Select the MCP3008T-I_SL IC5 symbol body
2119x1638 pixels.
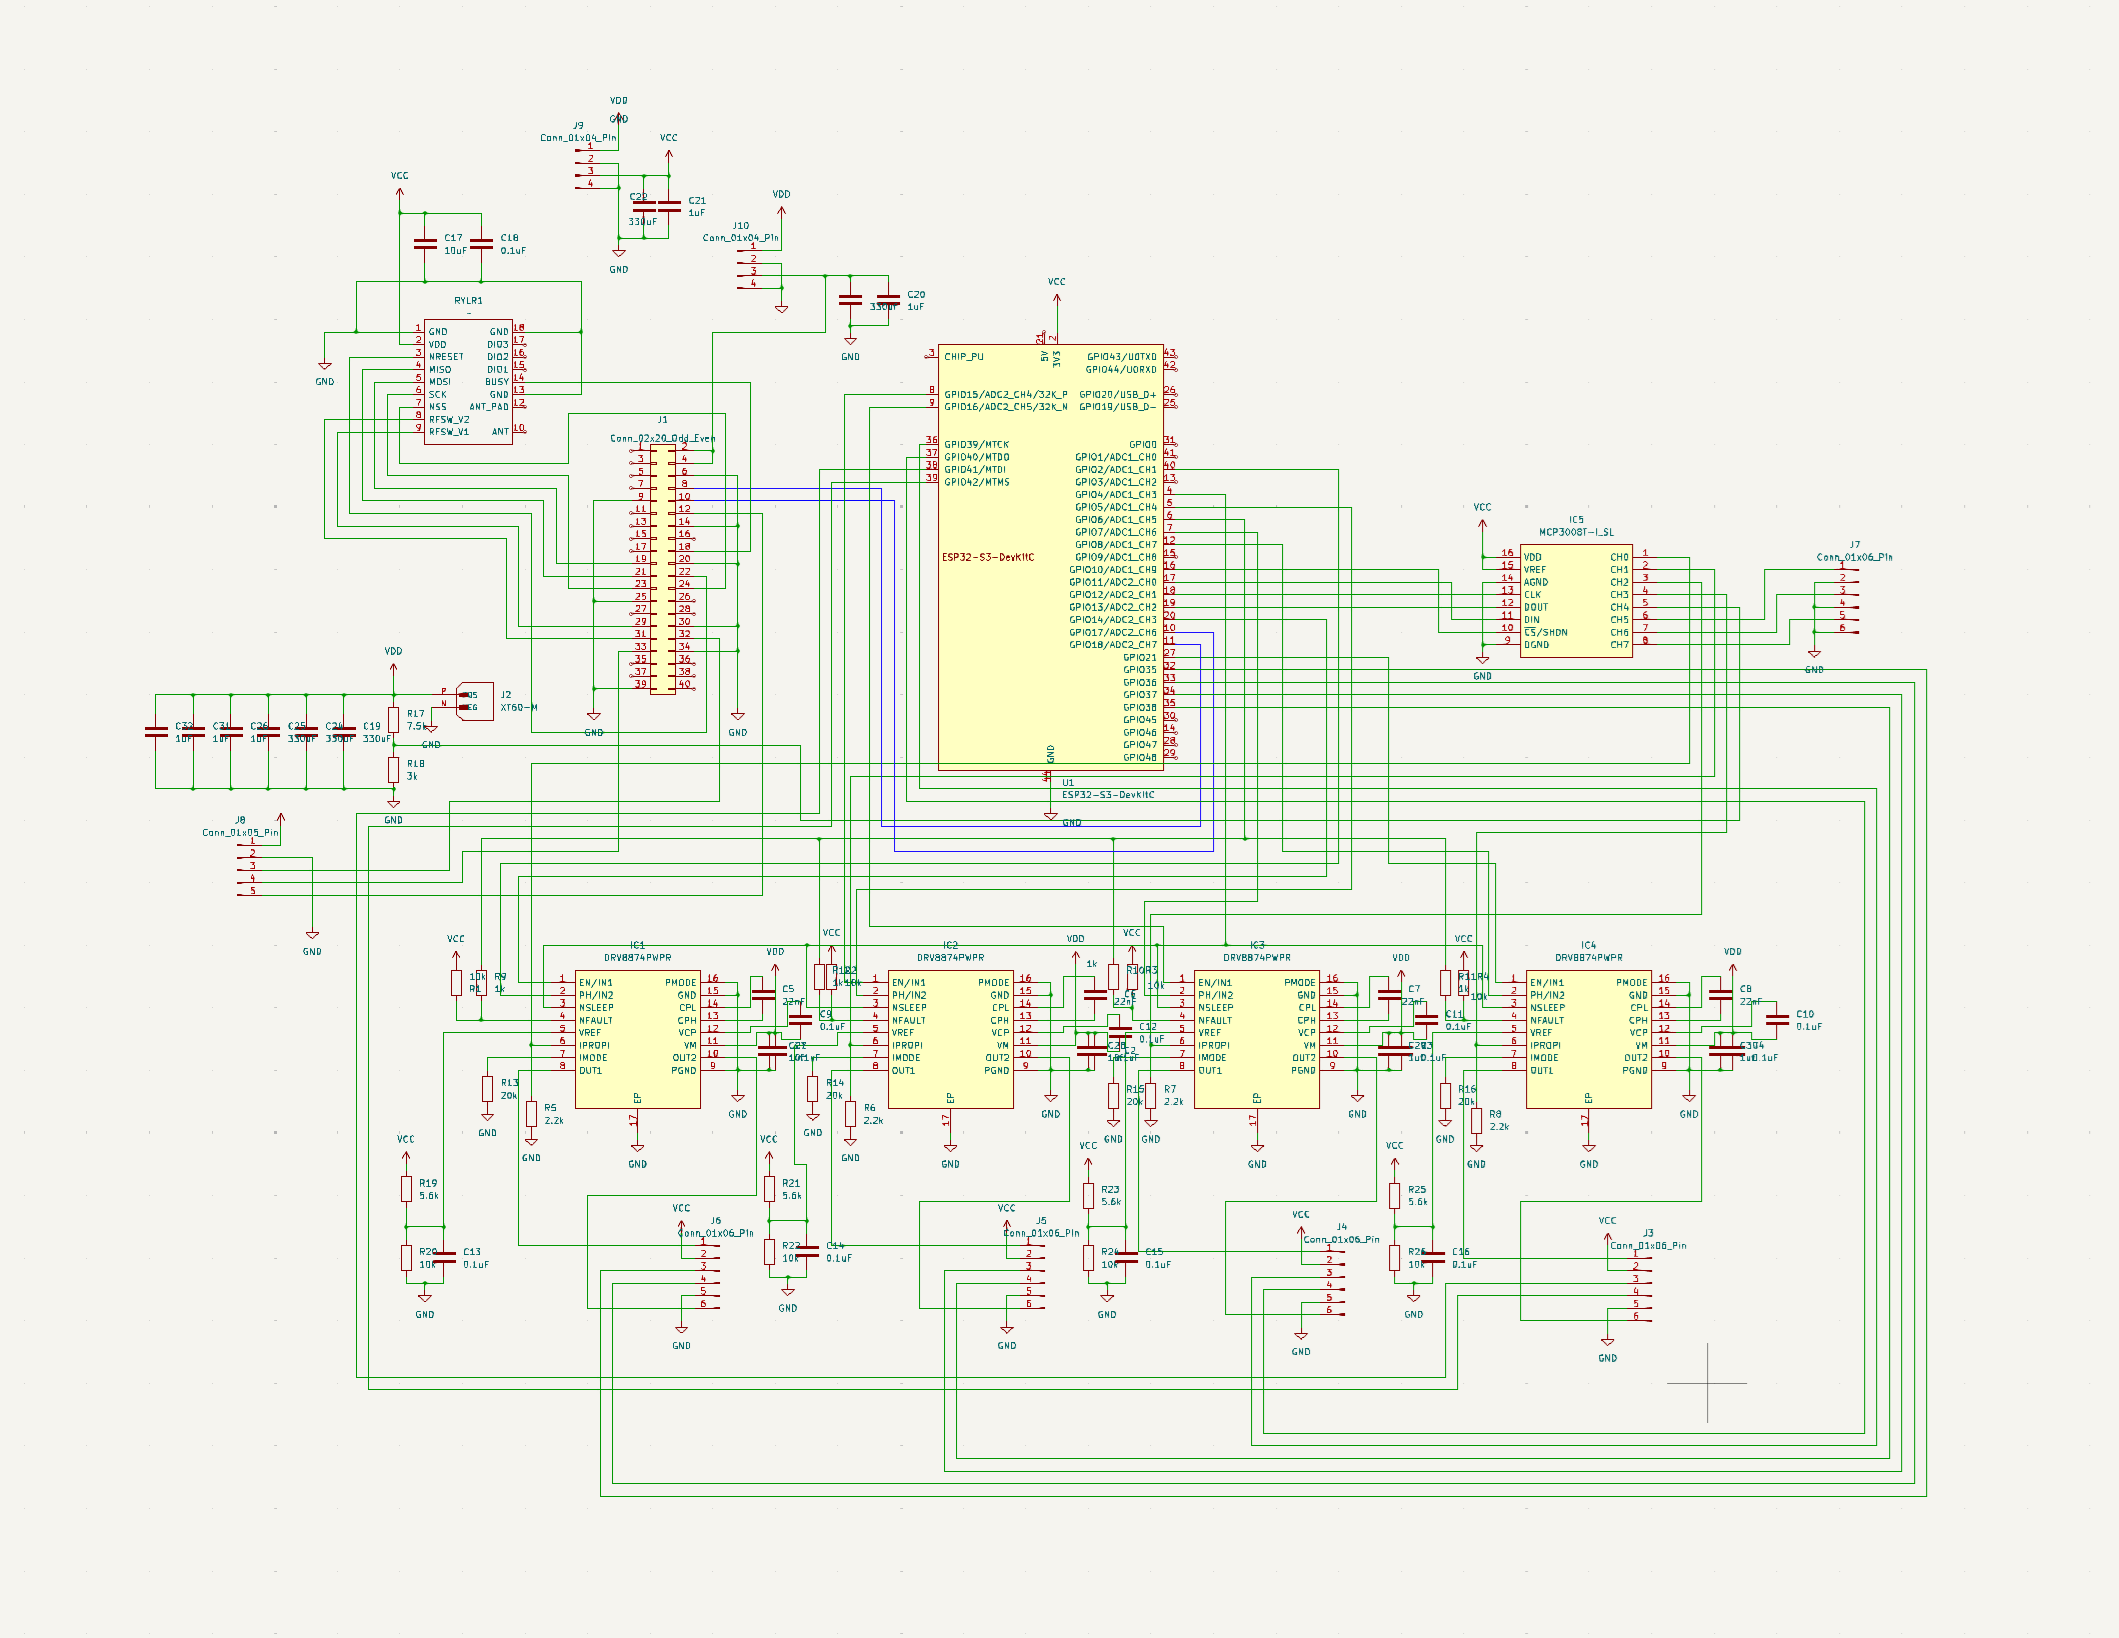(1576, 600)
